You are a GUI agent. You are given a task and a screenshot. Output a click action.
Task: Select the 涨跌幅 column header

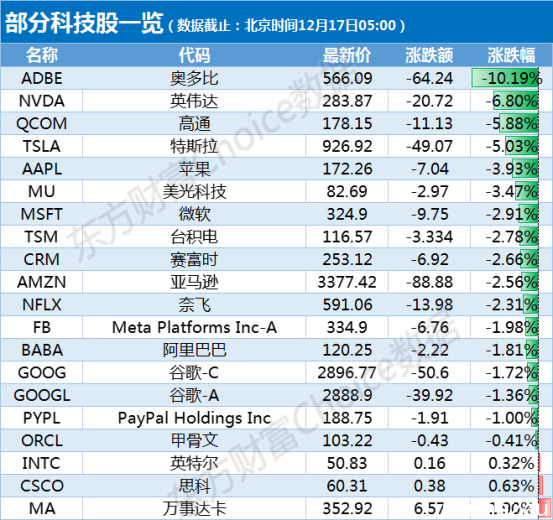[x=511, y=55]
